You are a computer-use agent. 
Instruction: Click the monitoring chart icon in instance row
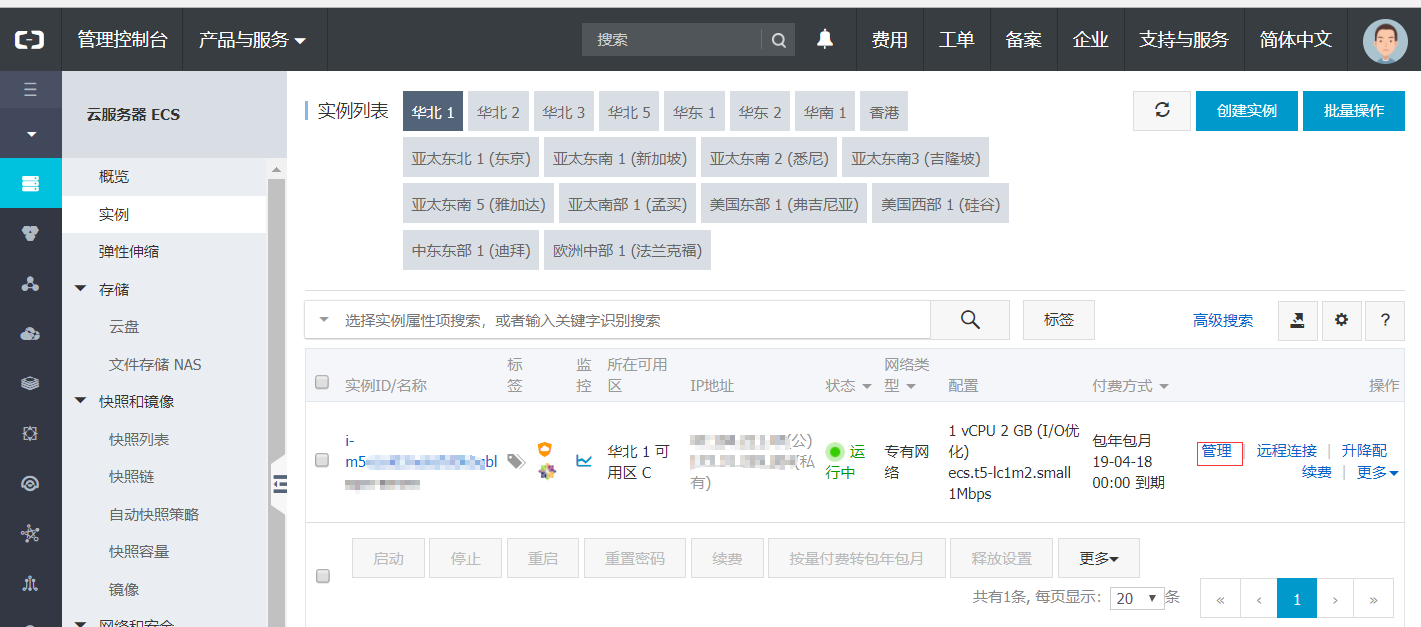pyautogui.click(x=584, y=461)
